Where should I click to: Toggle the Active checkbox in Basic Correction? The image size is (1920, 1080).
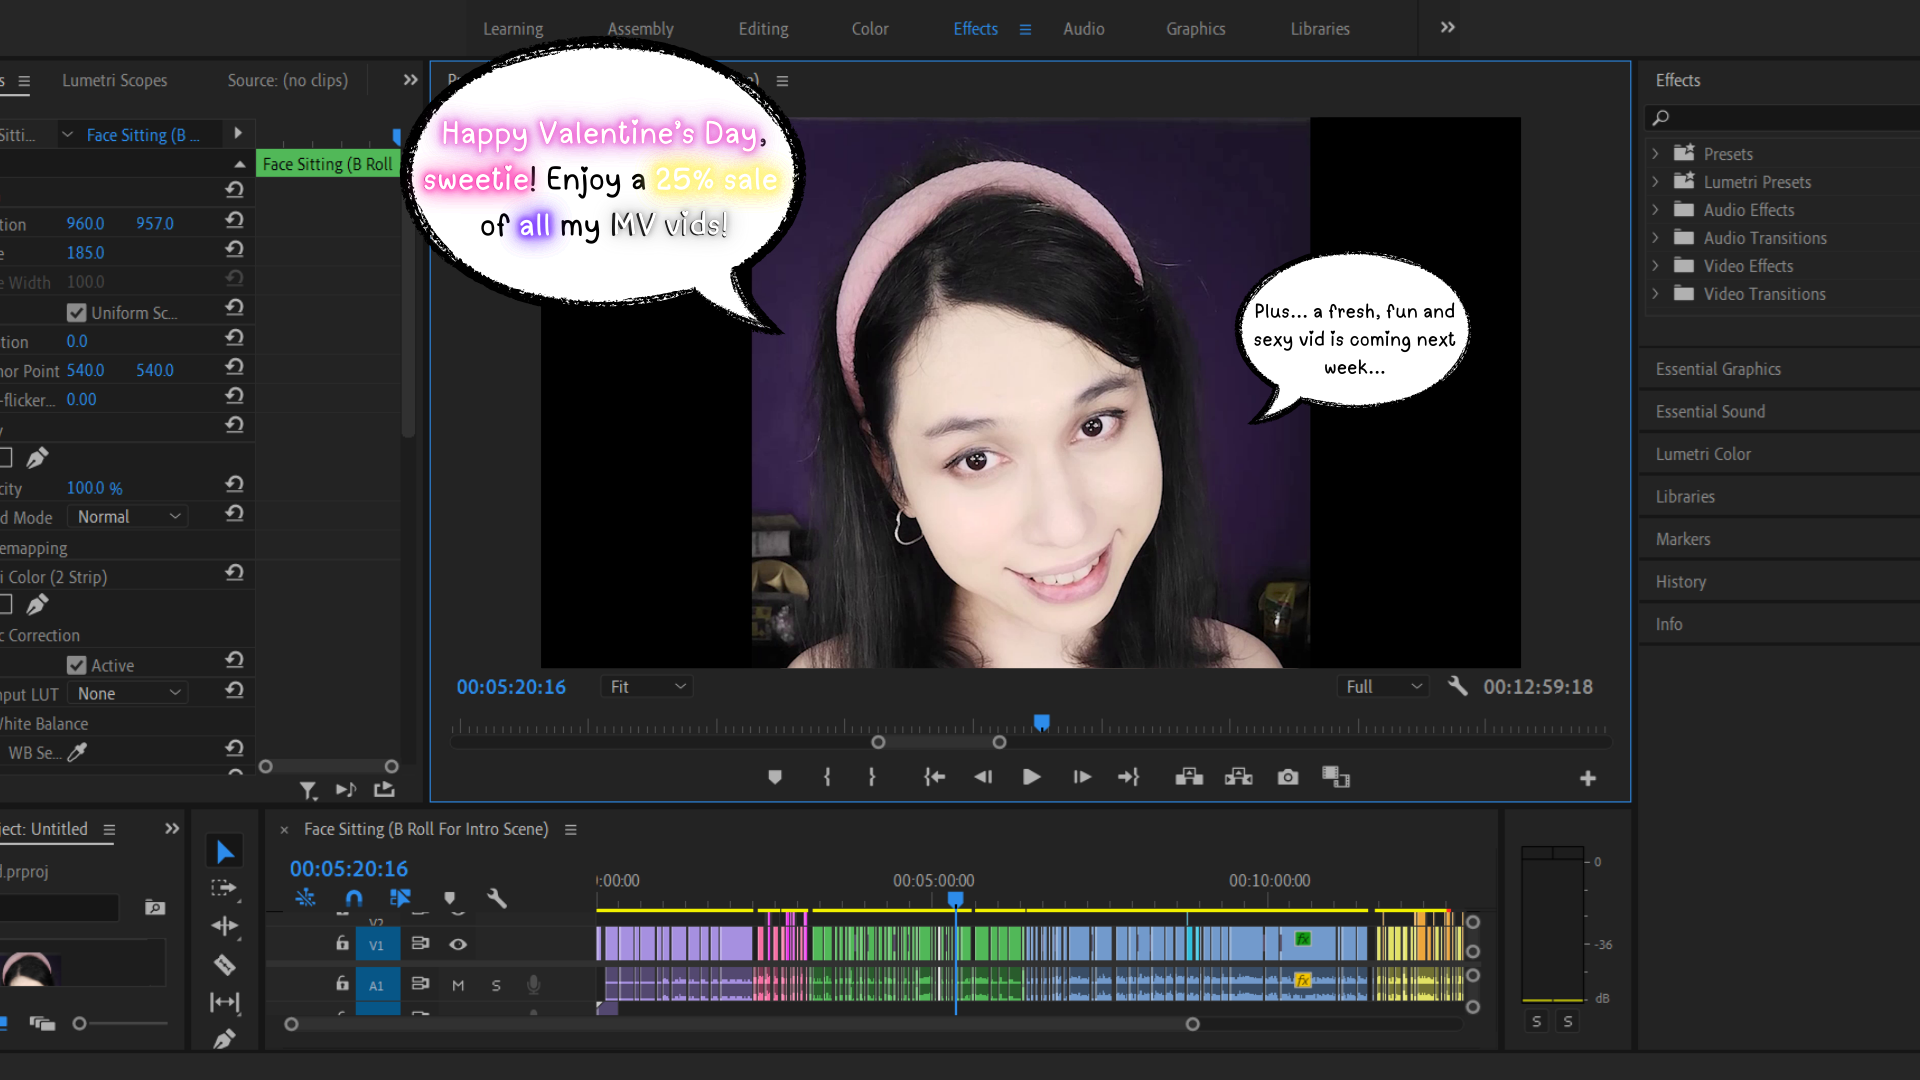pyautogui.click(x=76, y=665)
